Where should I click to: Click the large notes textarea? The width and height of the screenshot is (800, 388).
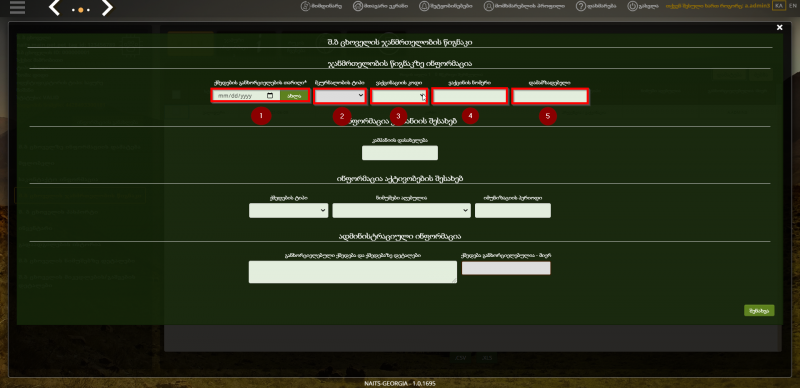[353, 272]
